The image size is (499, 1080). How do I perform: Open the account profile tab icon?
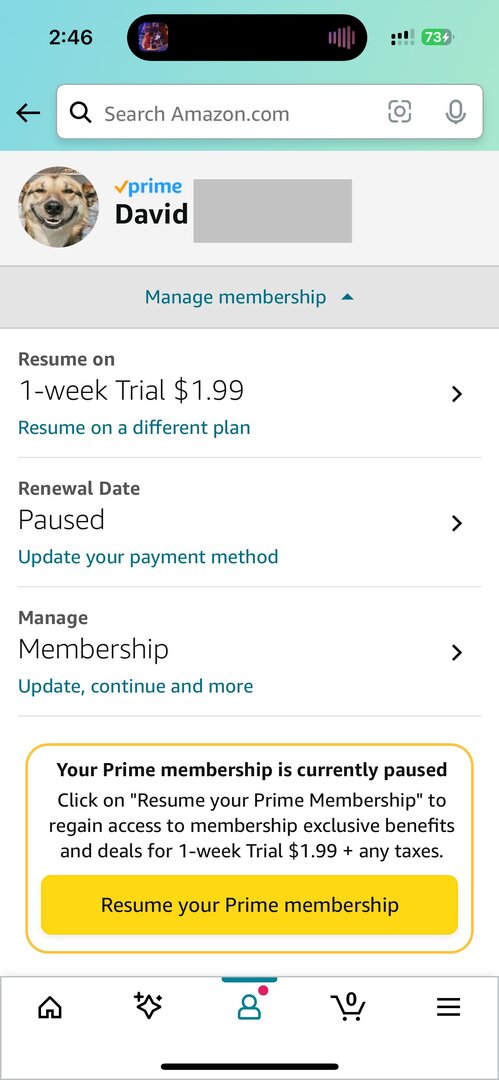tap(250, 1005)
